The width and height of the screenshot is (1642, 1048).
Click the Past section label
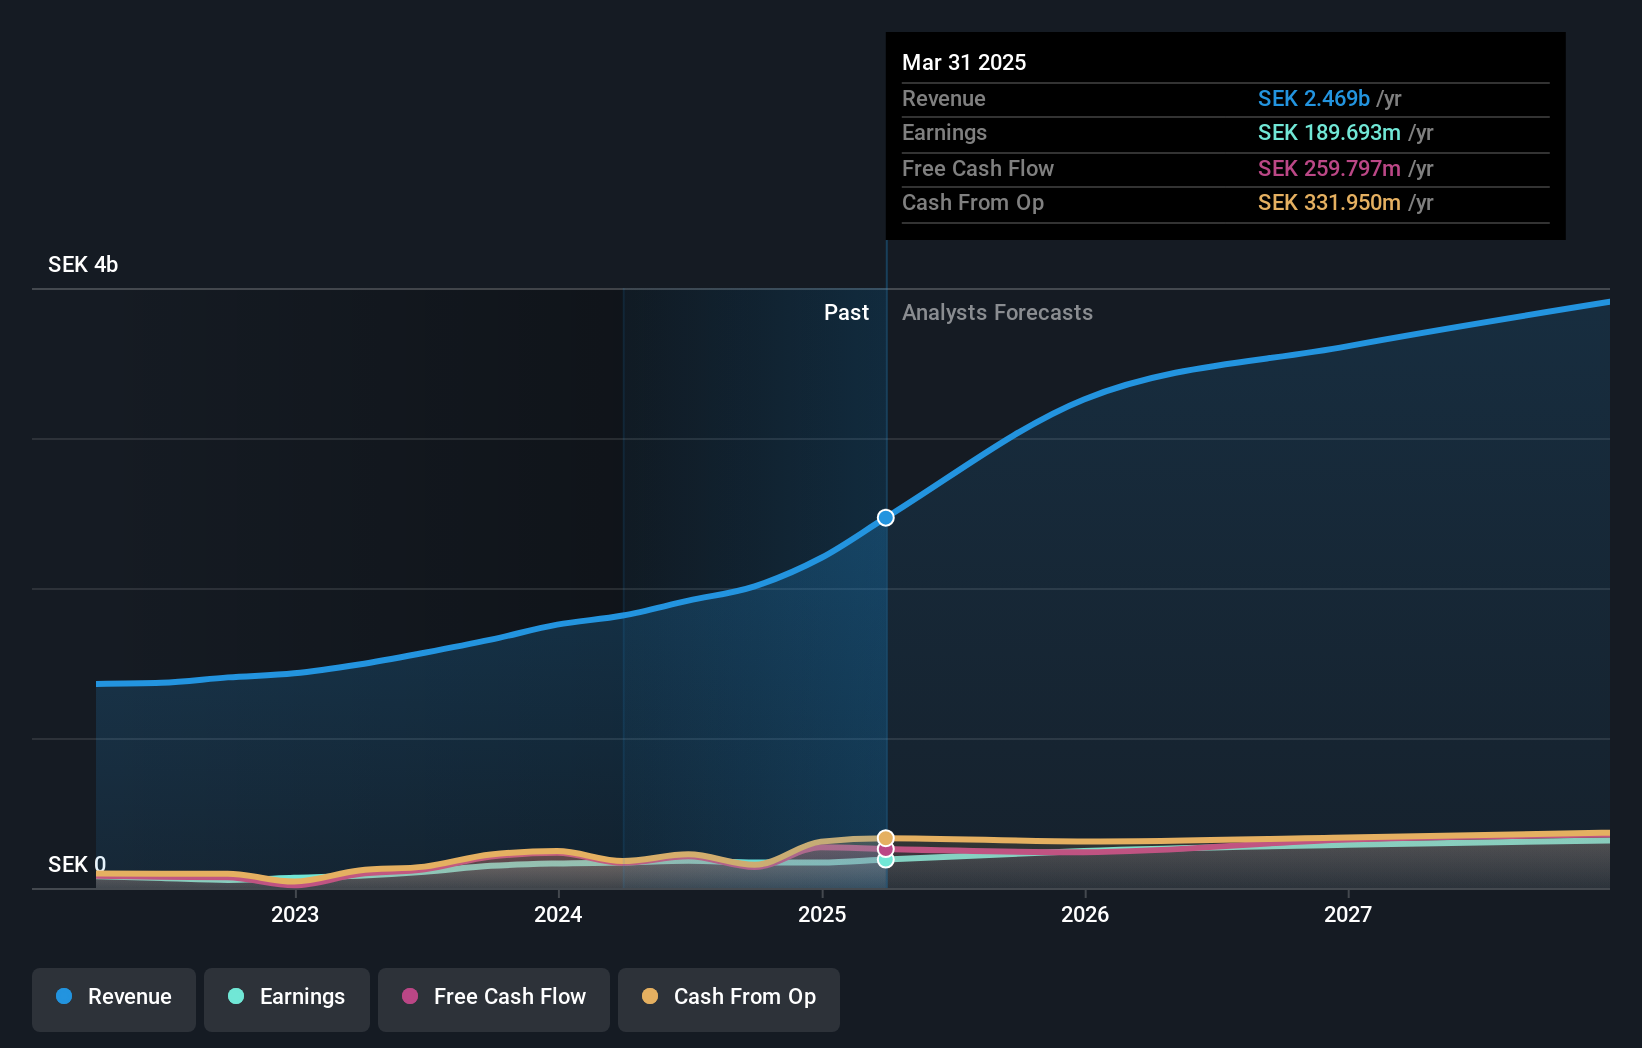pos(846,312)
